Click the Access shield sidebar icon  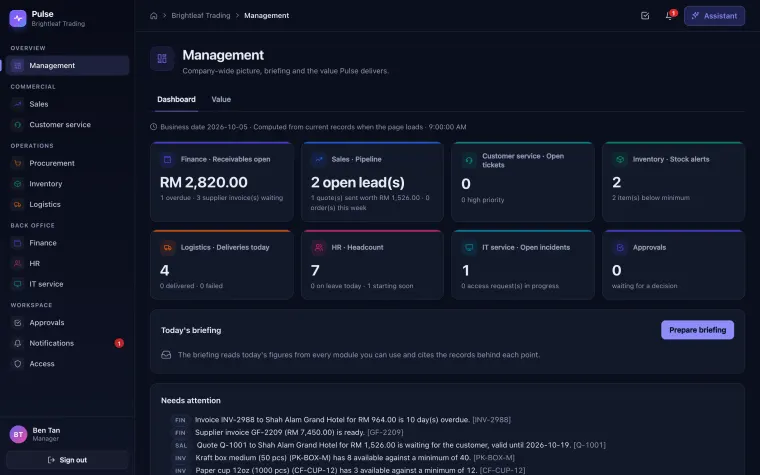(x=17, y=364)
